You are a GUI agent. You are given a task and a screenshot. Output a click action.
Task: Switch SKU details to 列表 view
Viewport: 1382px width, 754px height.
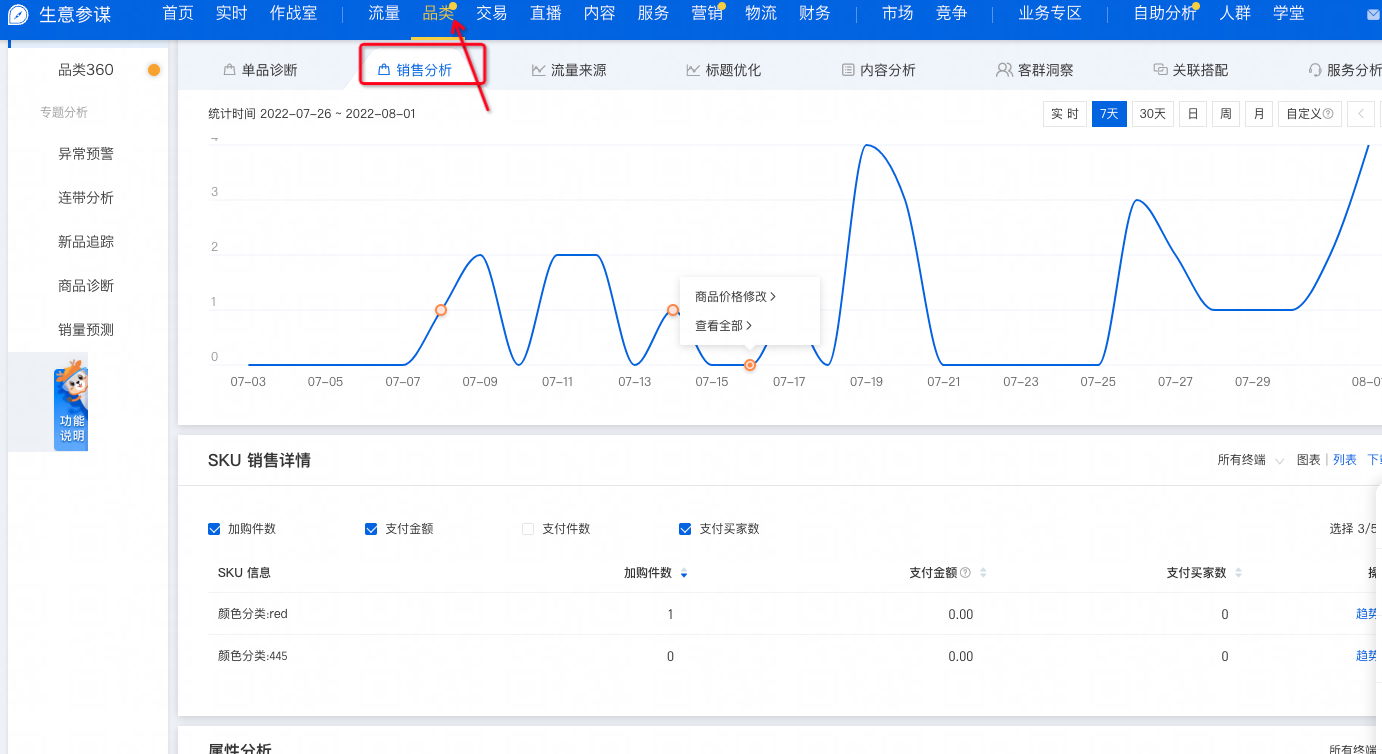pos(1345,460)
